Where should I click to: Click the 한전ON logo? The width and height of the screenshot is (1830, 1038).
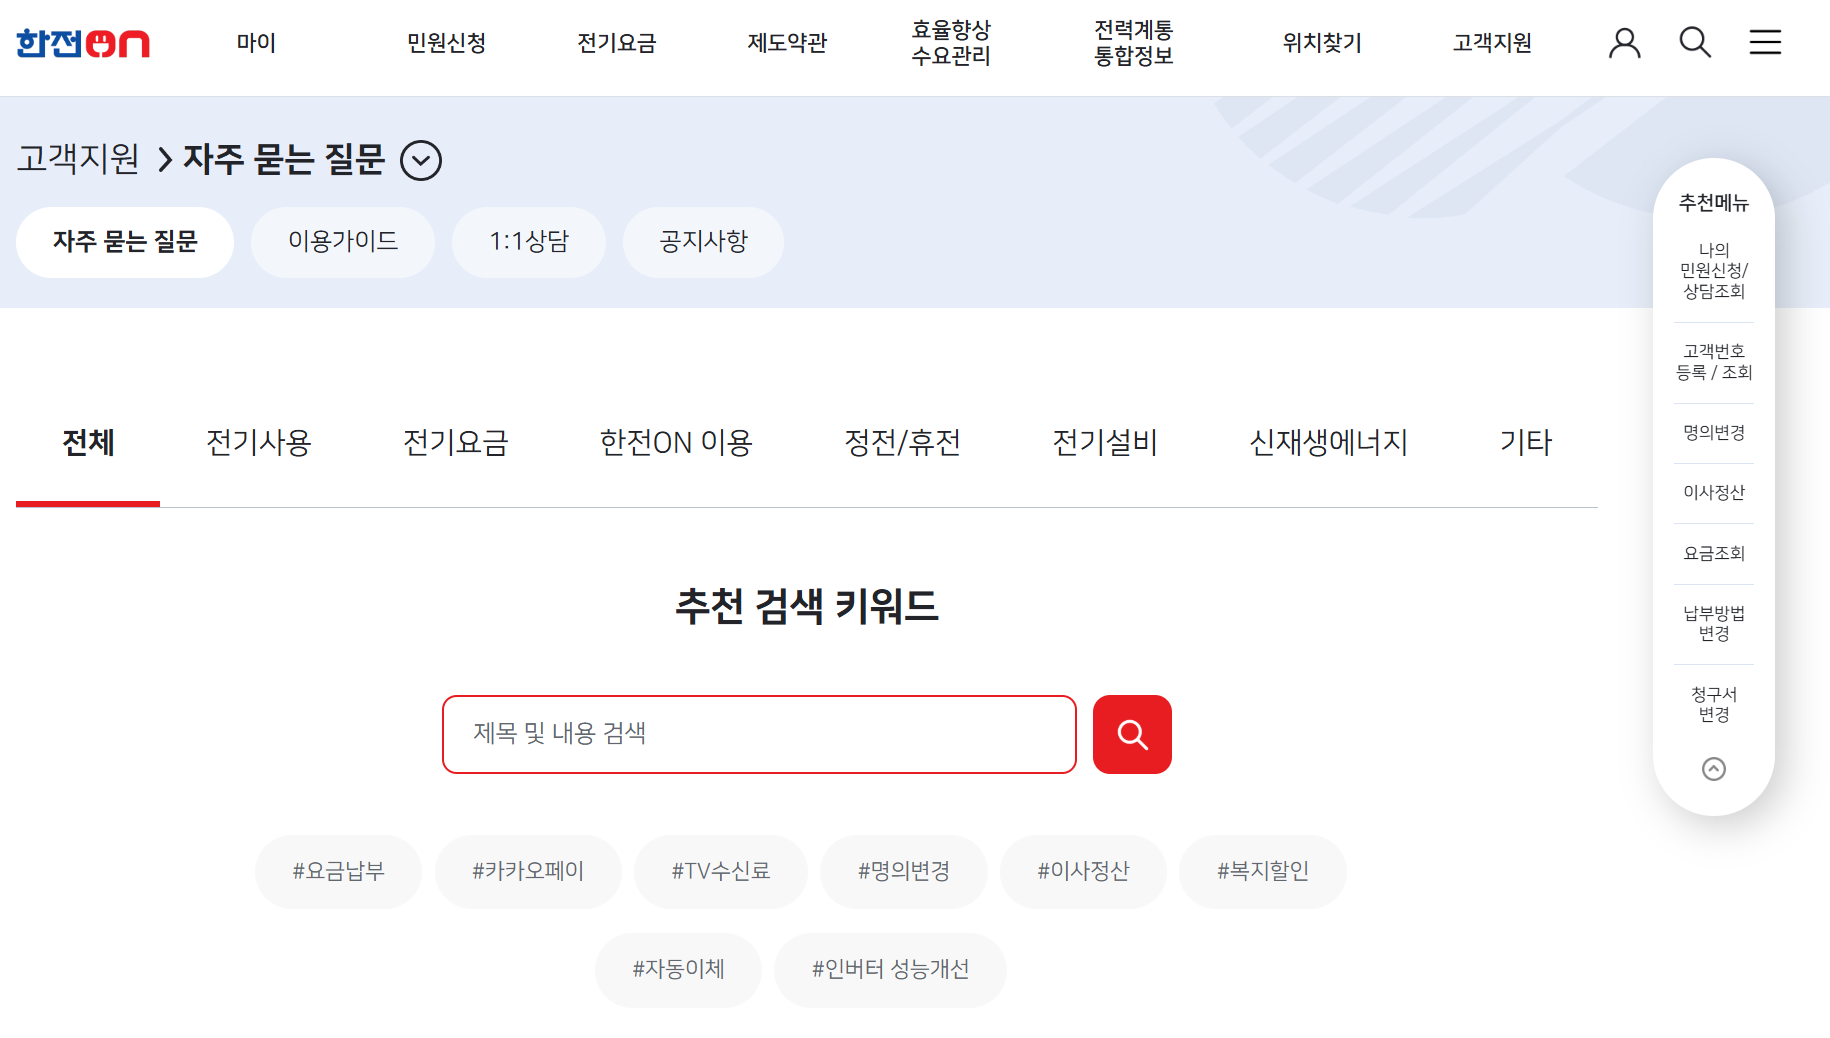[83, 42]
